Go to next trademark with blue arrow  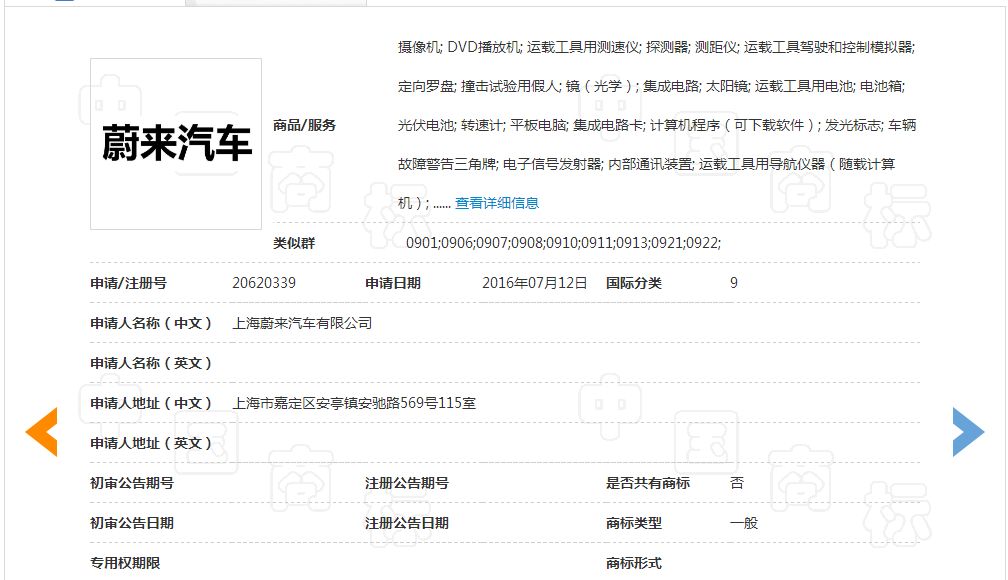(x=968, y=432)
